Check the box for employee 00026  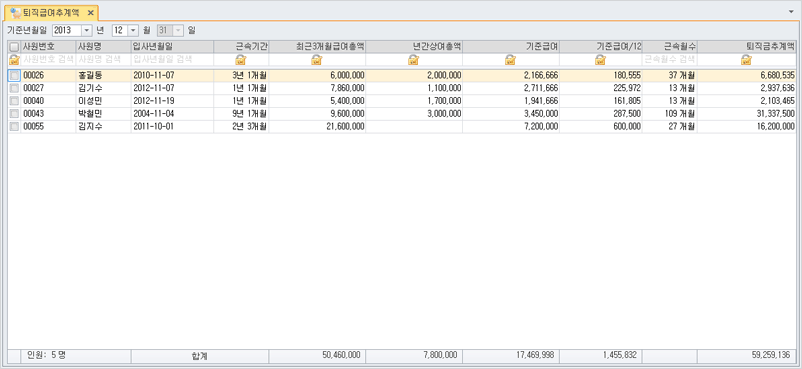point(14,75)
